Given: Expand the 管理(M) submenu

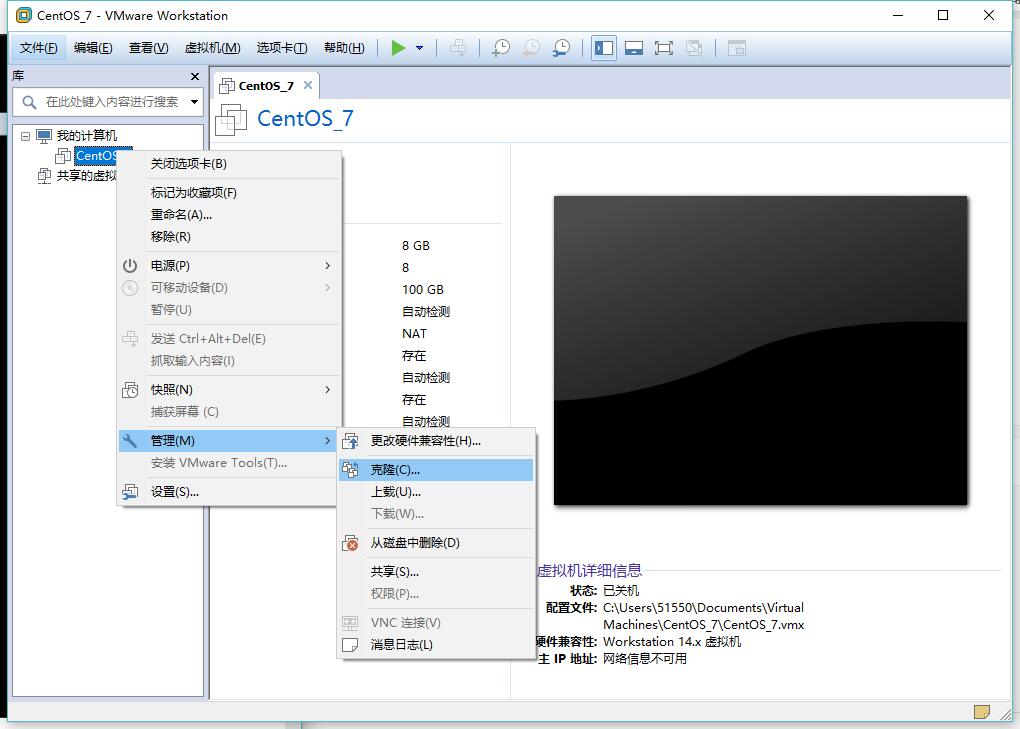Looking at the screenshot, I should pyautogui.click(x=229, y=440).
